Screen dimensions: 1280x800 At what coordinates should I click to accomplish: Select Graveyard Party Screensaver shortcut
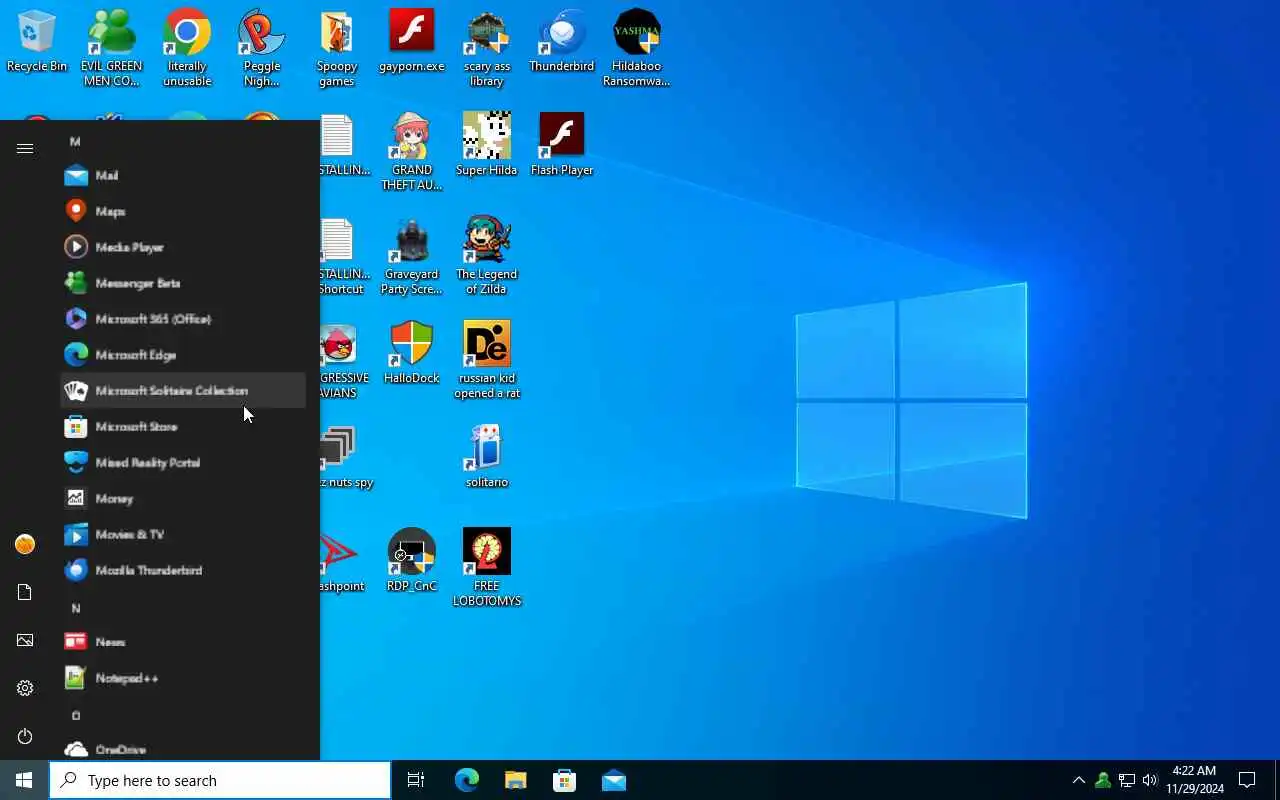point(412,256)
